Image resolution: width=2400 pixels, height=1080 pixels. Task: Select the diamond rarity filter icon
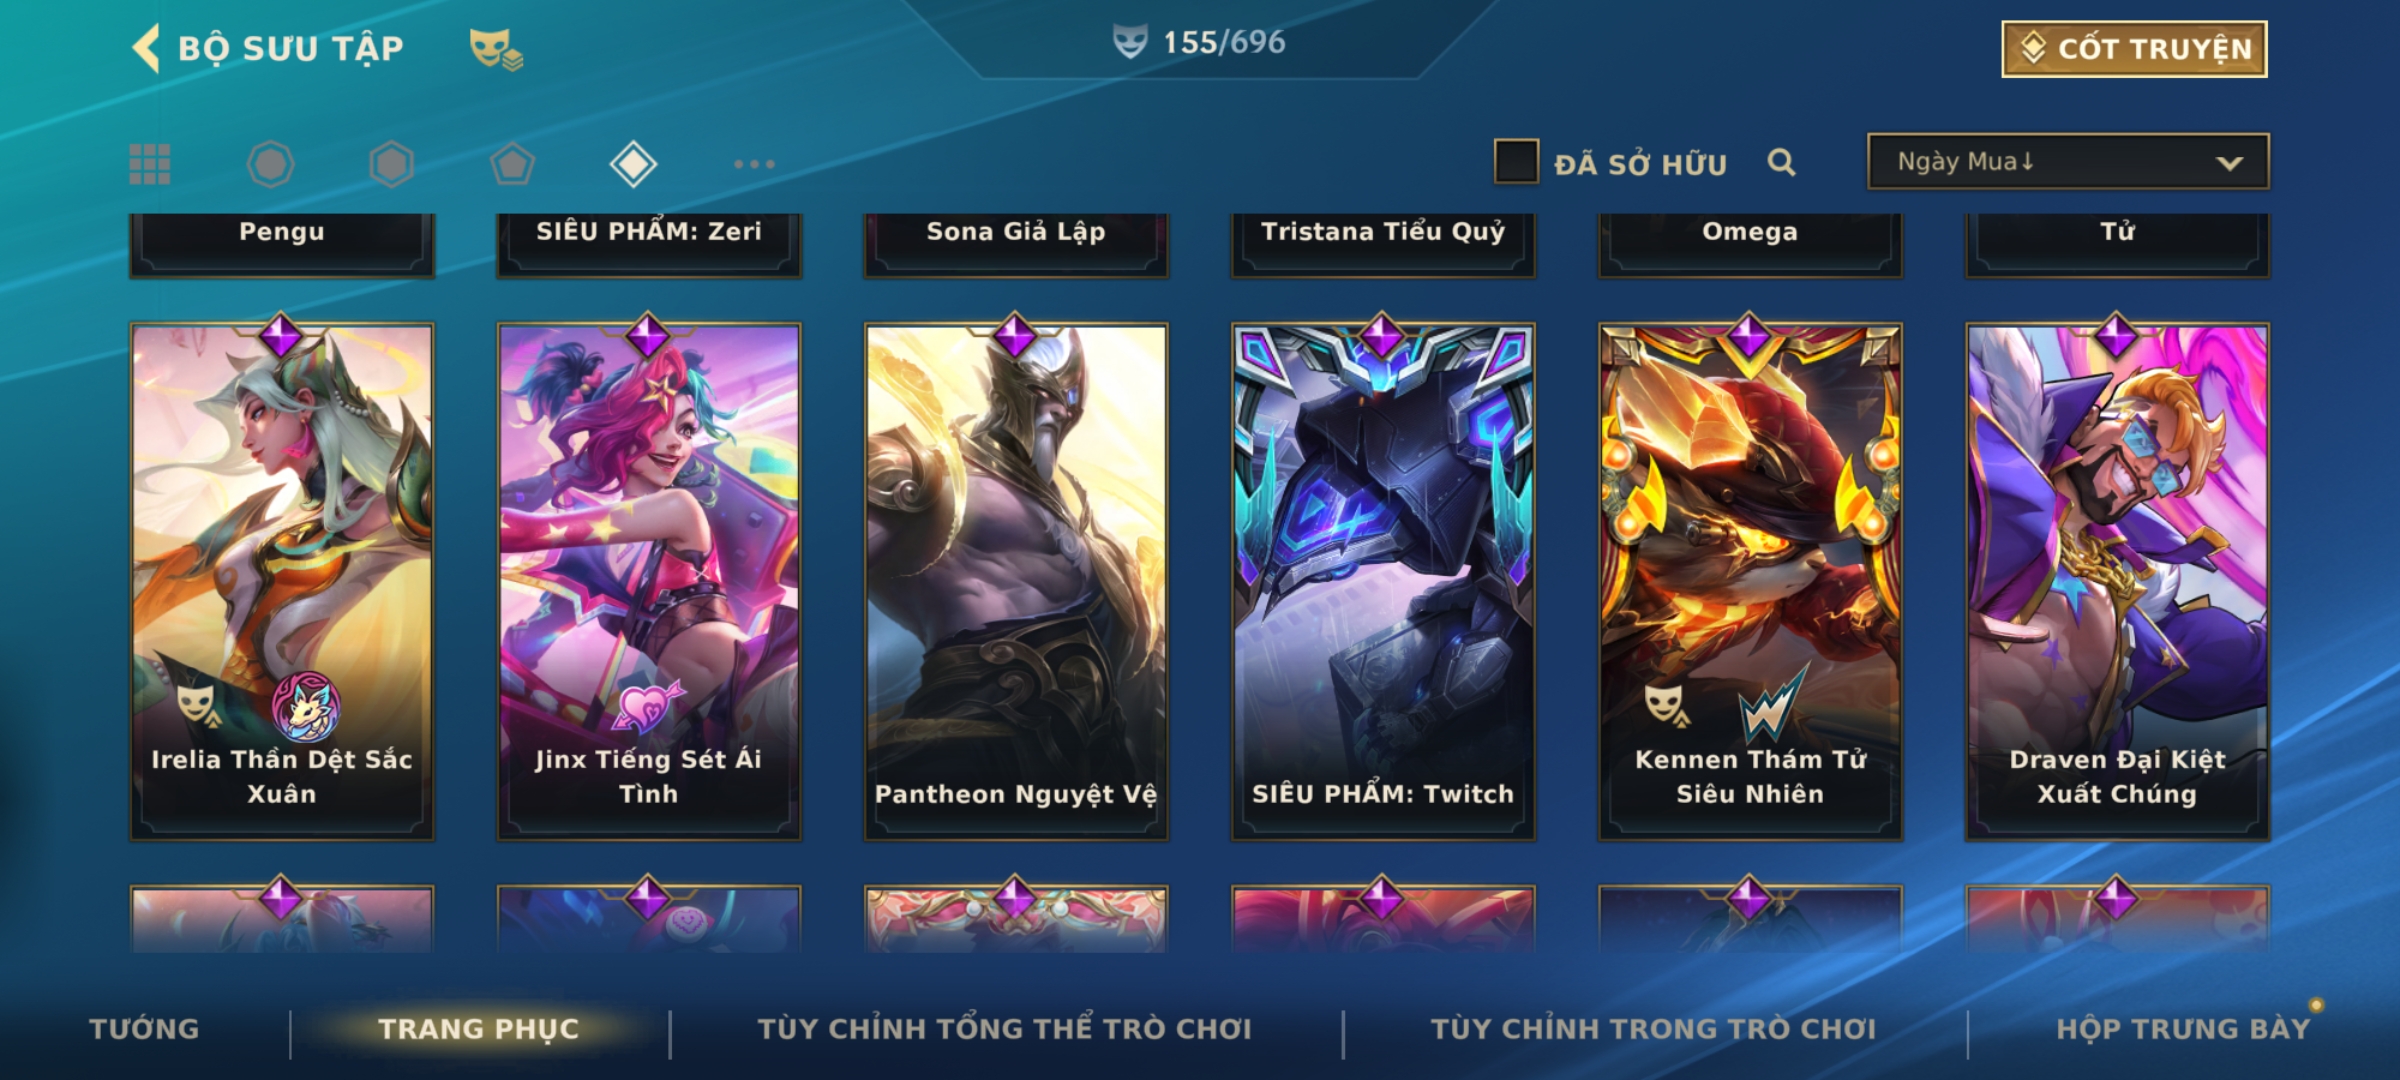pyautogui.click(x=633, y=164)
